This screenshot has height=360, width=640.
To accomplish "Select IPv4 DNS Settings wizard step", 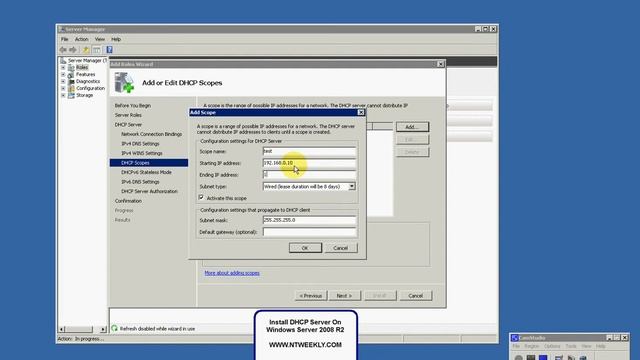I will click(x=140, y=144).
